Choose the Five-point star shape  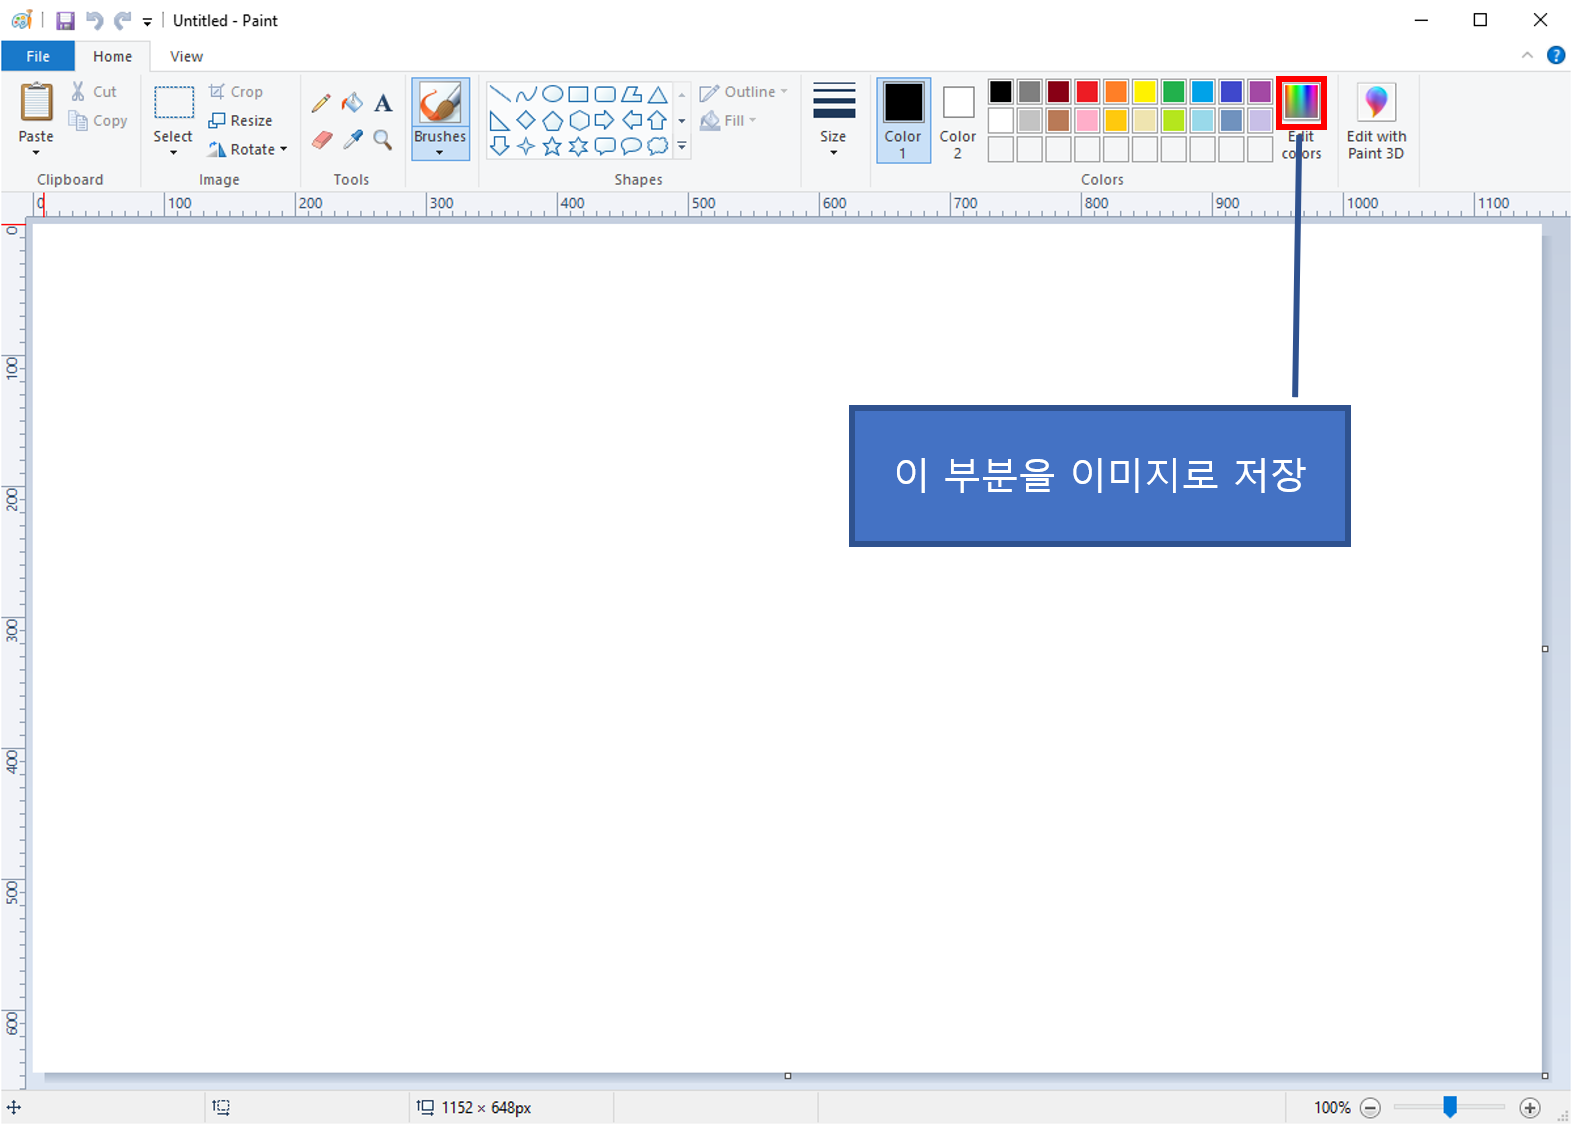coord(552,147)
